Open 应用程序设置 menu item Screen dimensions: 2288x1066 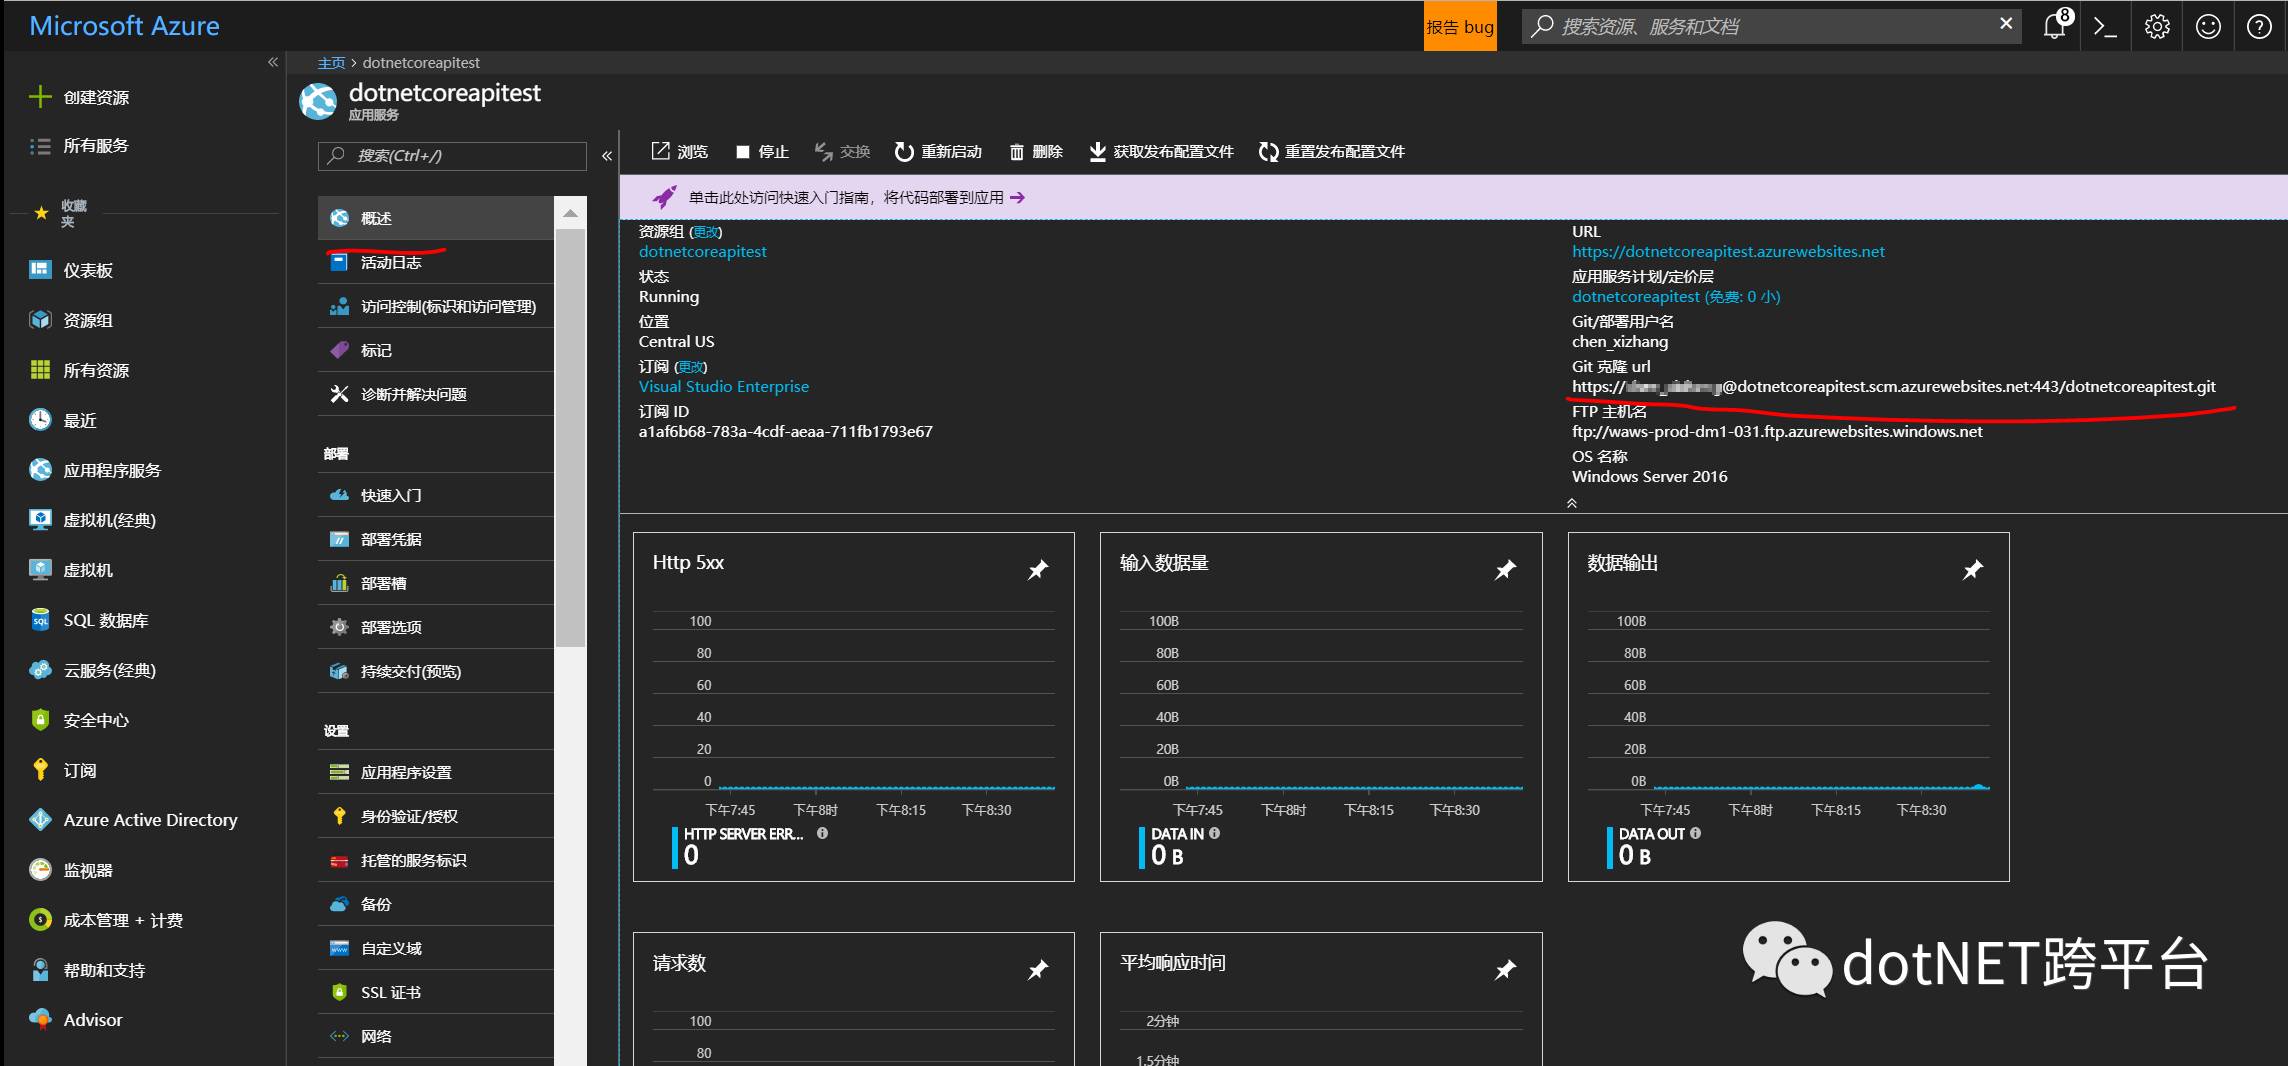(x=436, y=772)
